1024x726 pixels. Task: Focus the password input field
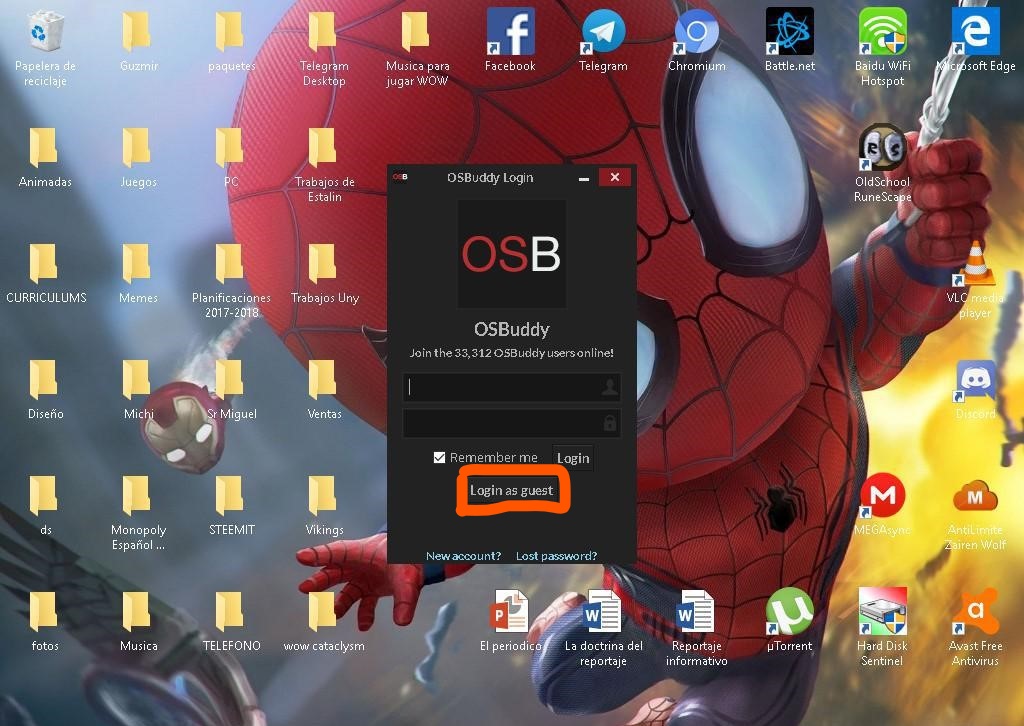(x=511, y=423)
